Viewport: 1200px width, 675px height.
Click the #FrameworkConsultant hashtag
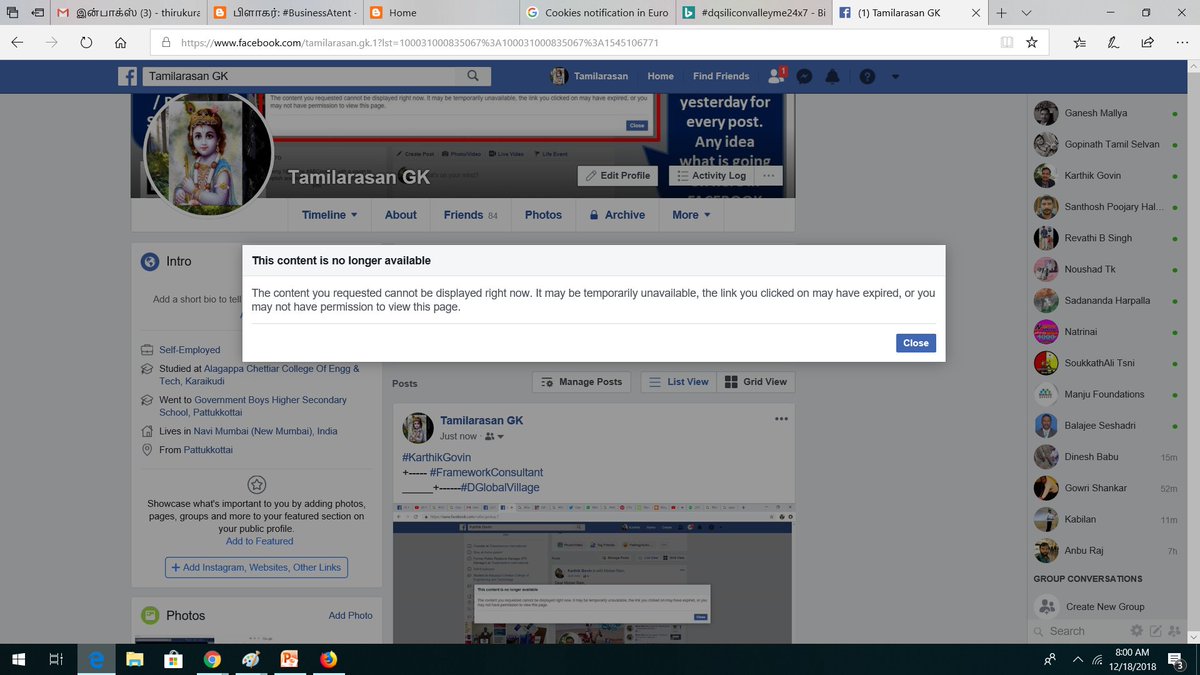pyautogui.click(x=486, y=472)
